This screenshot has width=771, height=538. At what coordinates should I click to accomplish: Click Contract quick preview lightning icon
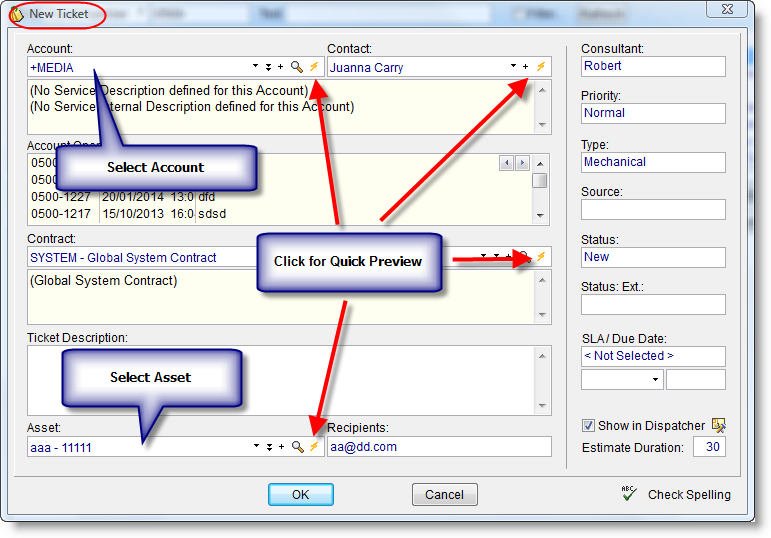pyautogui.click(x=541, y=257)
